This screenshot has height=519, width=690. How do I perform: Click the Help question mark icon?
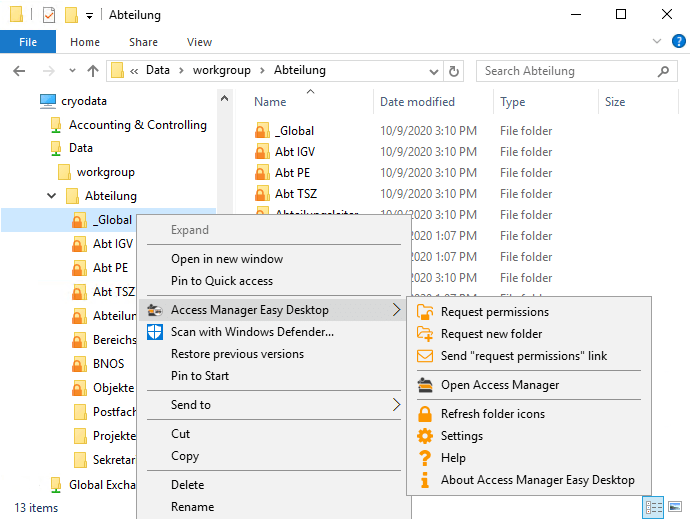(425, 458)
